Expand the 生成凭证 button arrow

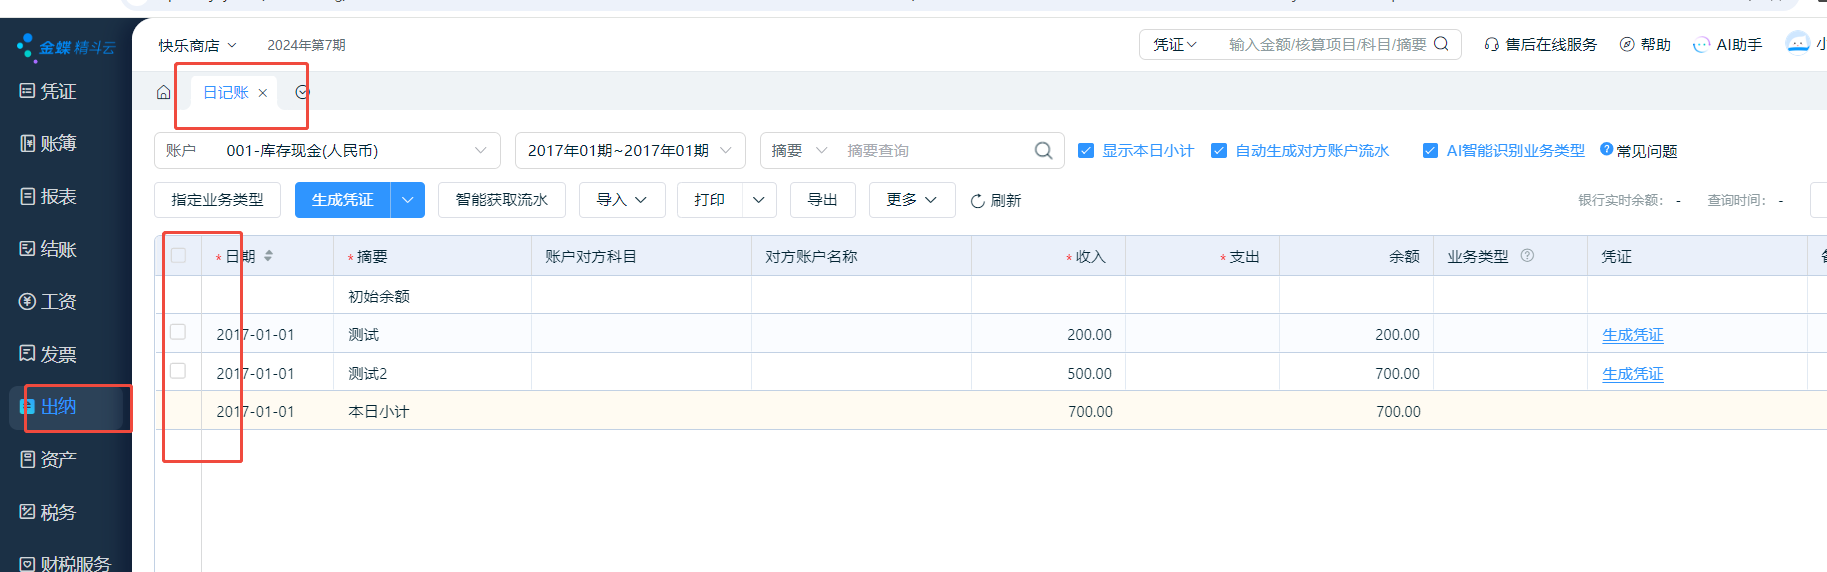tap(408, 200)
